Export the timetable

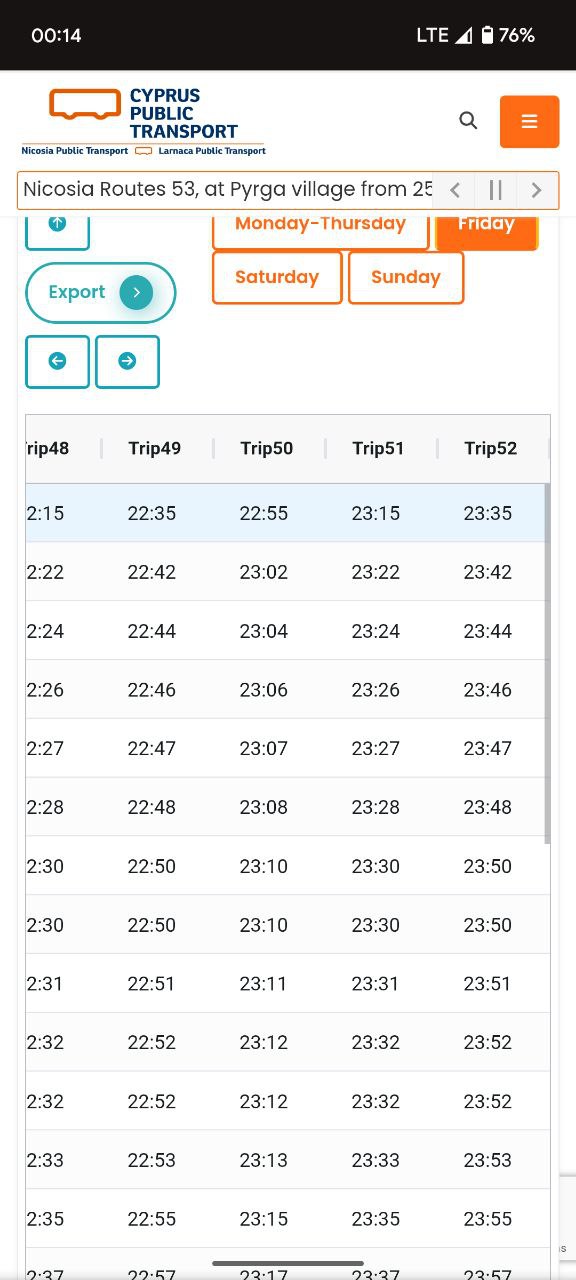(x=100, y=292)
